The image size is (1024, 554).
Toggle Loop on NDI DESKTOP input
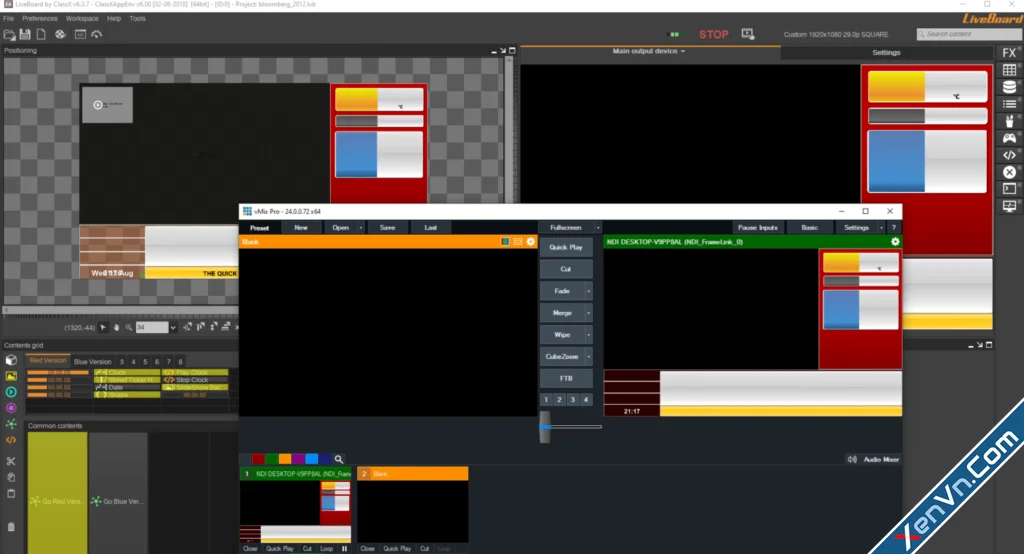tap(327, 549)
